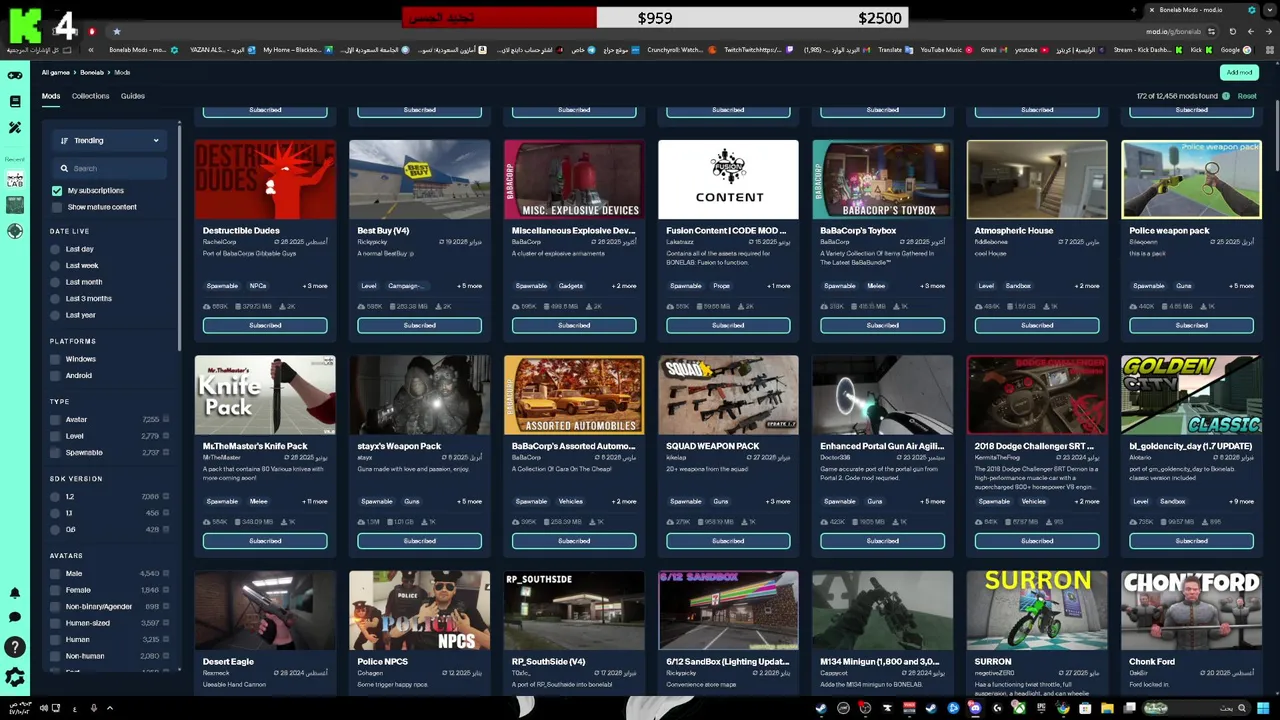This screenshot has height=720, width=1280.
Task: Click the browser back arrow
Action: (x=1268, y=32)
